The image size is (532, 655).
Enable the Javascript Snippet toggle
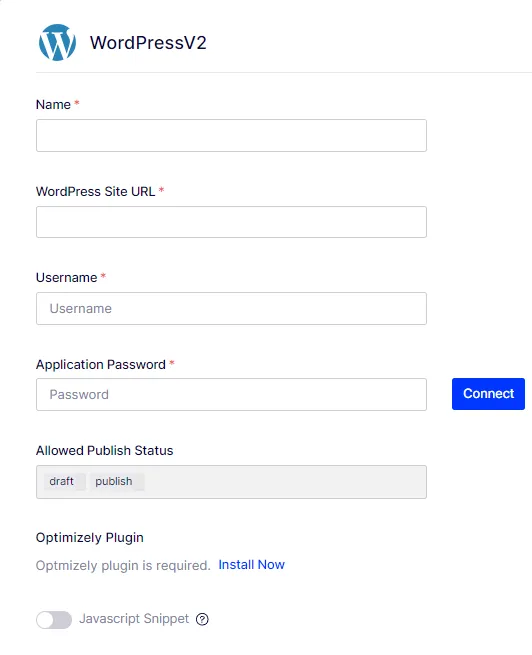pos(54,619)
